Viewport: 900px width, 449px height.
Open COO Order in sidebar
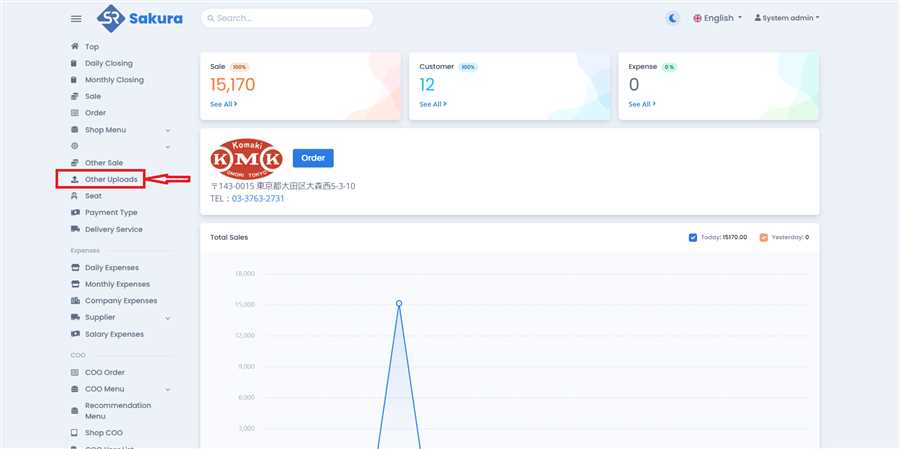[x=104, y=372]
